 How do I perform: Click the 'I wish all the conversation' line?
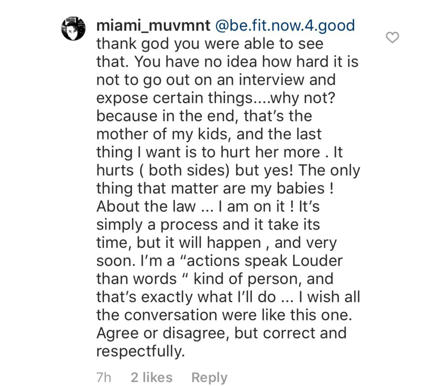click(228, 306)
